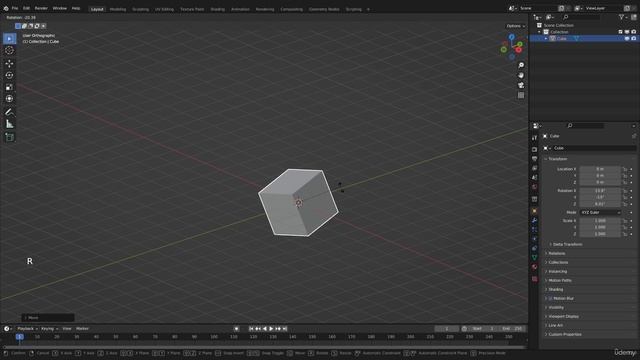The height and width of the screenshot is (360, 640).
Task: Open the timeline Marker menu
Action: tap(82, 329)
